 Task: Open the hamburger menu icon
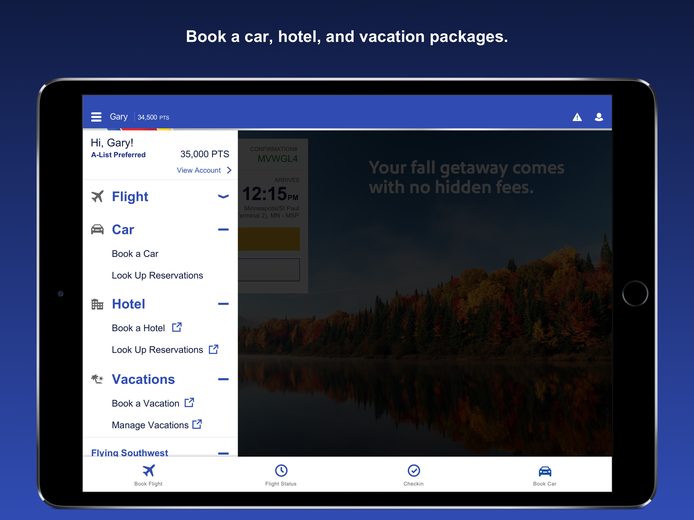(96, 117)
